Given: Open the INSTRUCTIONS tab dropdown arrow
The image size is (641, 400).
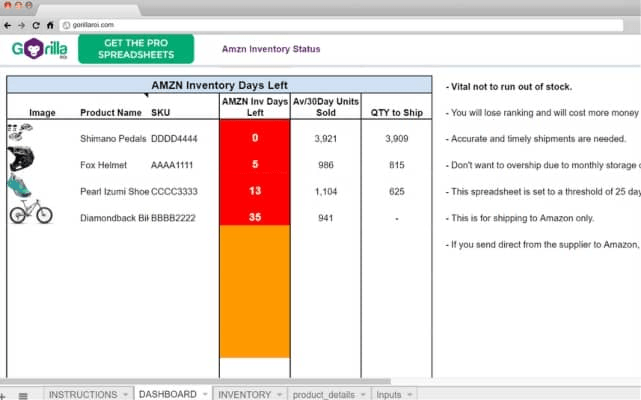Looking at the screenshot, I should point(126,394).
